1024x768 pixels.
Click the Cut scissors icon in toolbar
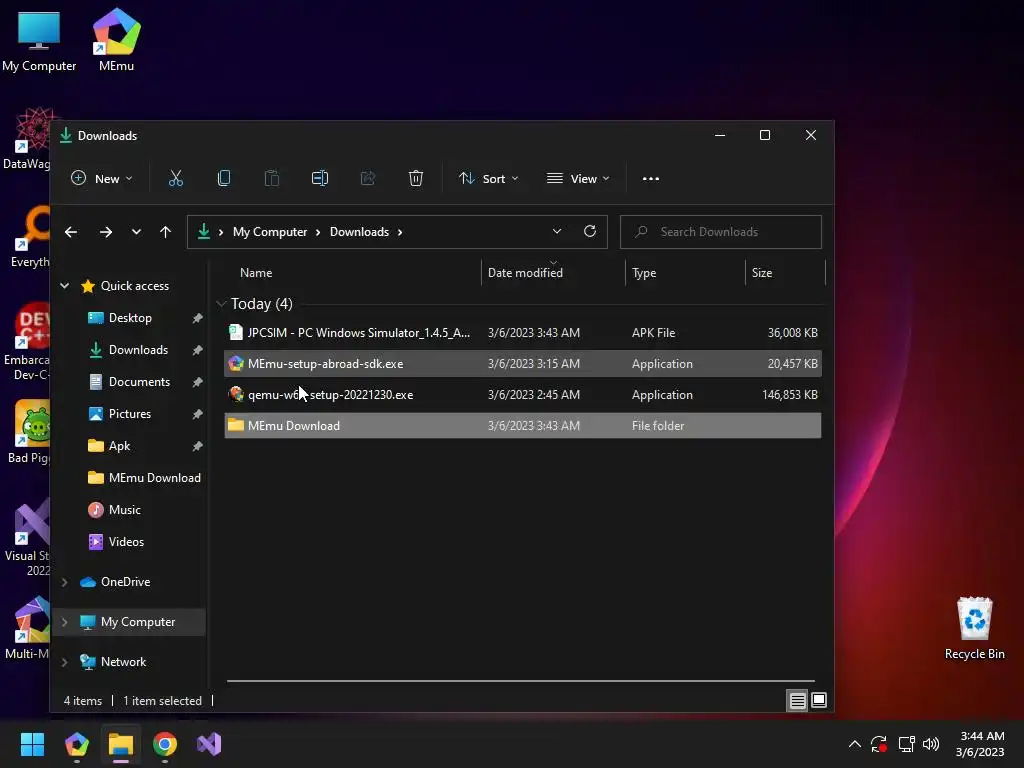point(176,178)
